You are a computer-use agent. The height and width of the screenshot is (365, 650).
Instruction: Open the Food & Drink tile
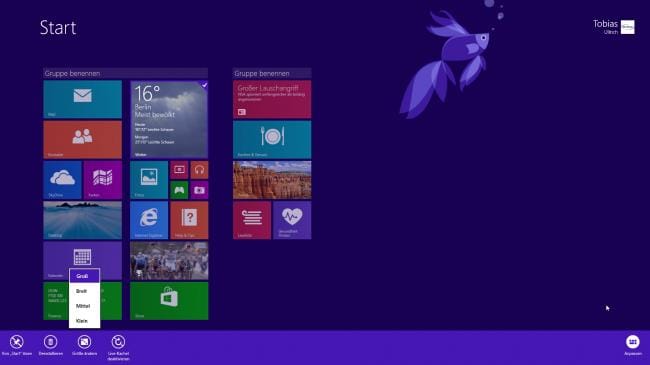[272, 139]
